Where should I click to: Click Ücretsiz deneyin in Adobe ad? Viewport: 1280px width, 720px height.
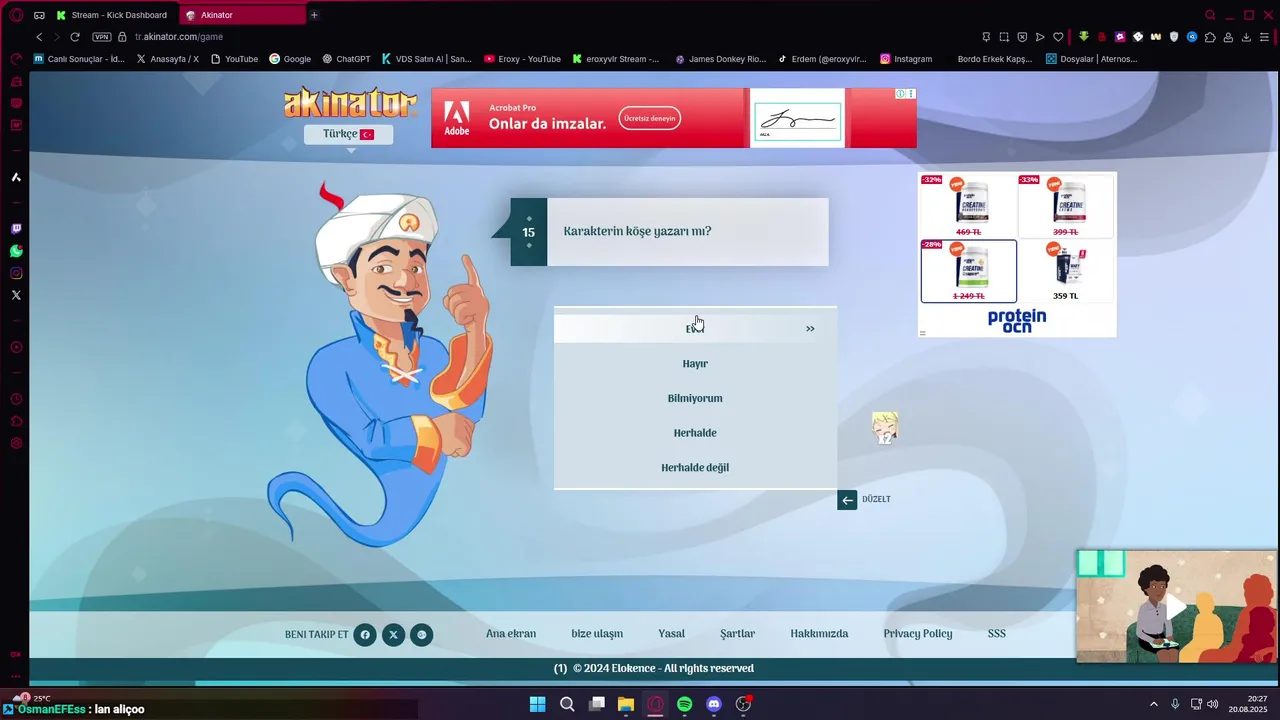pos(650,118)
